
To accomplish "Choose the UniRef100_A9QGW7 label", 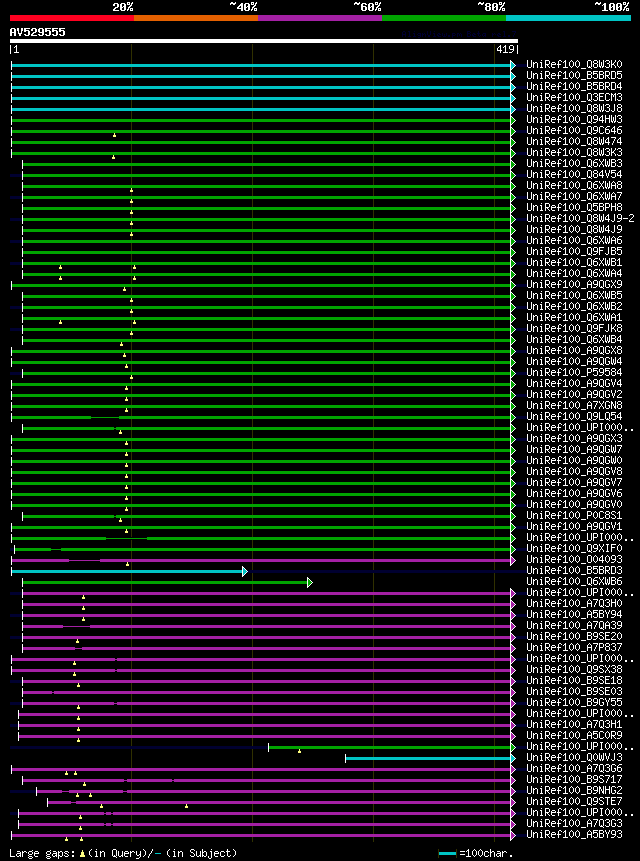I will tap(574, 449).
